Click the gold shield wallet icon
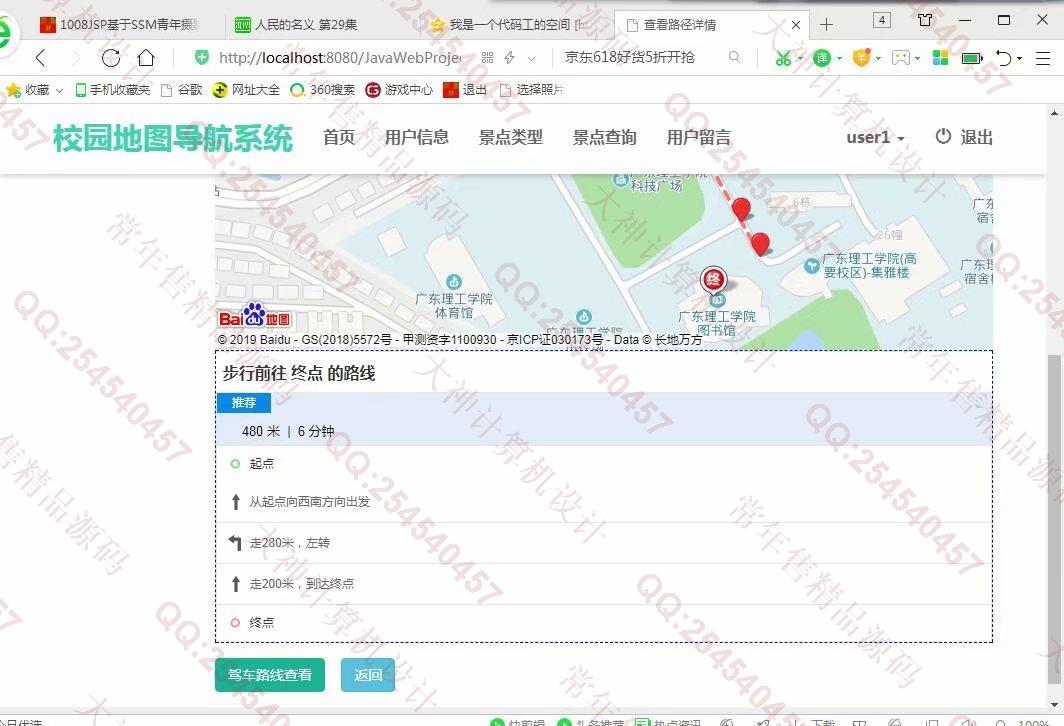 pos(861,58)
